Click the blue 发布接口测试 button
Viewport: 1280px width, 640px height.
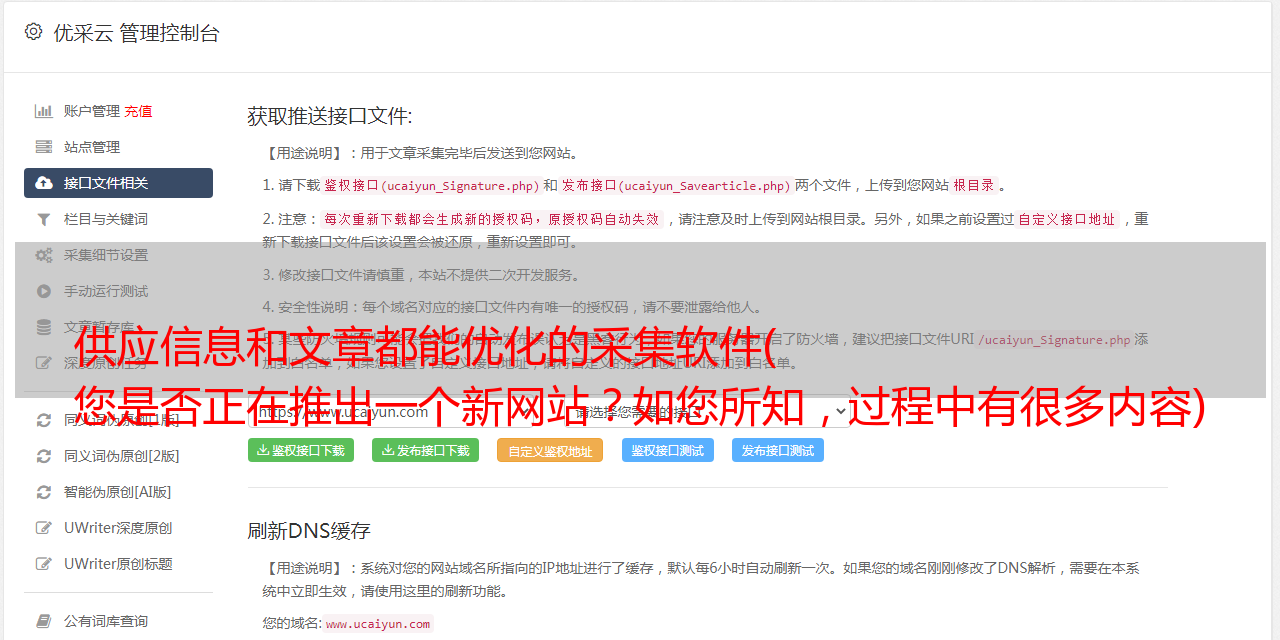[x=778, y=450]
